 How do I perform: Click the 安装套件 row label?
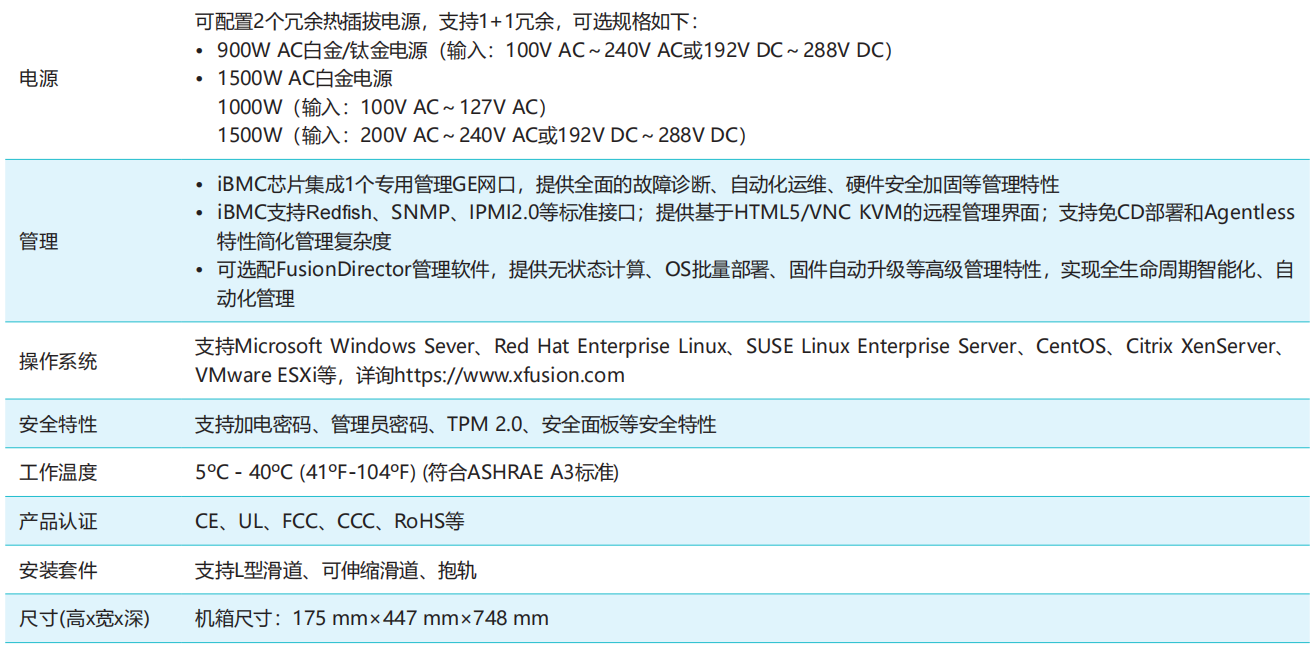tap(58, 571)
